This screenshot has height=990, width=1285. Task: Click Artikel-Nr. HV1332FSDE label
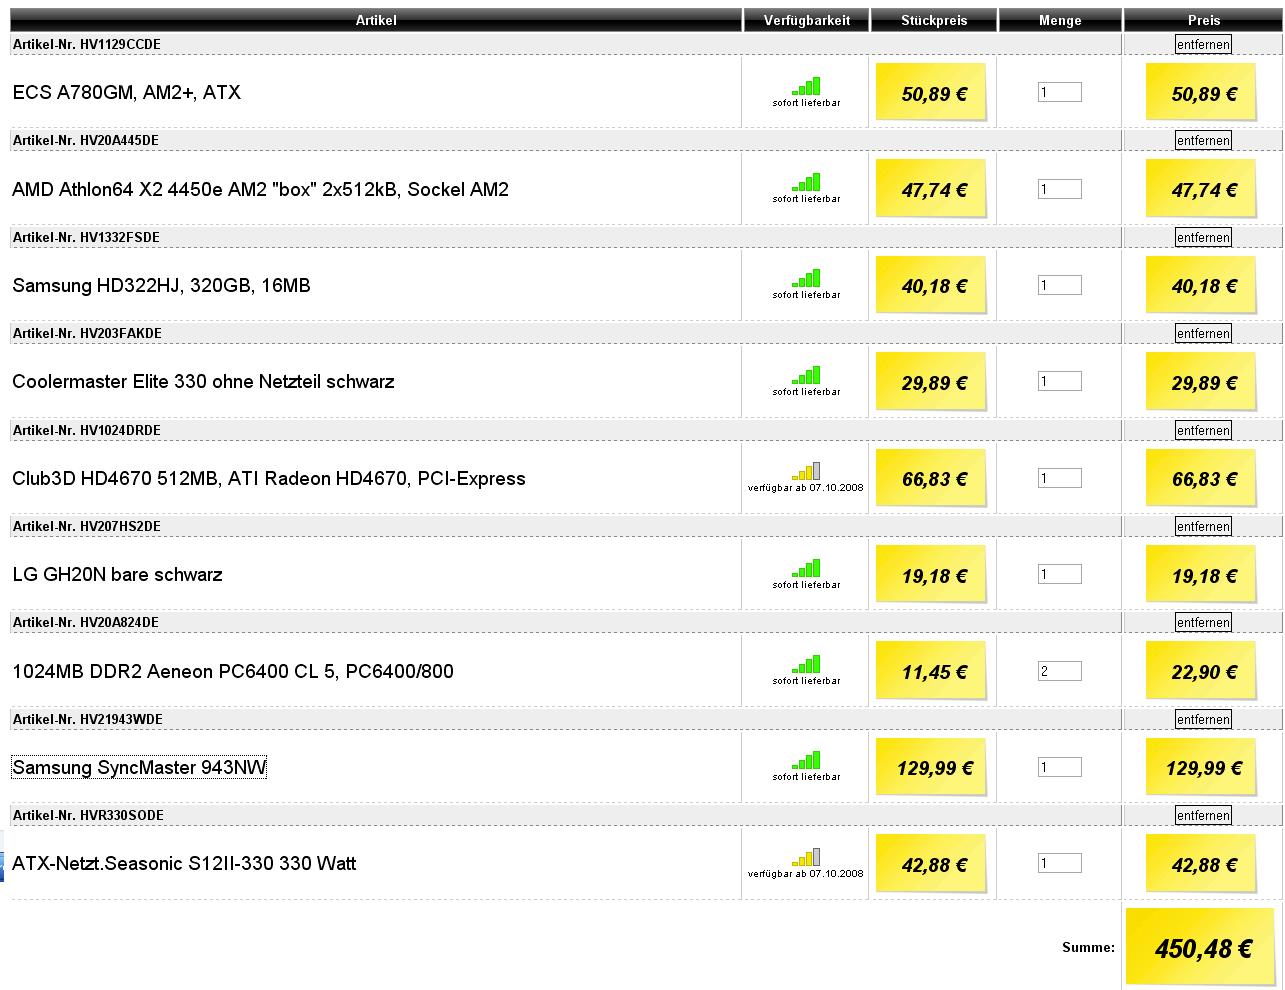(86, 237)
